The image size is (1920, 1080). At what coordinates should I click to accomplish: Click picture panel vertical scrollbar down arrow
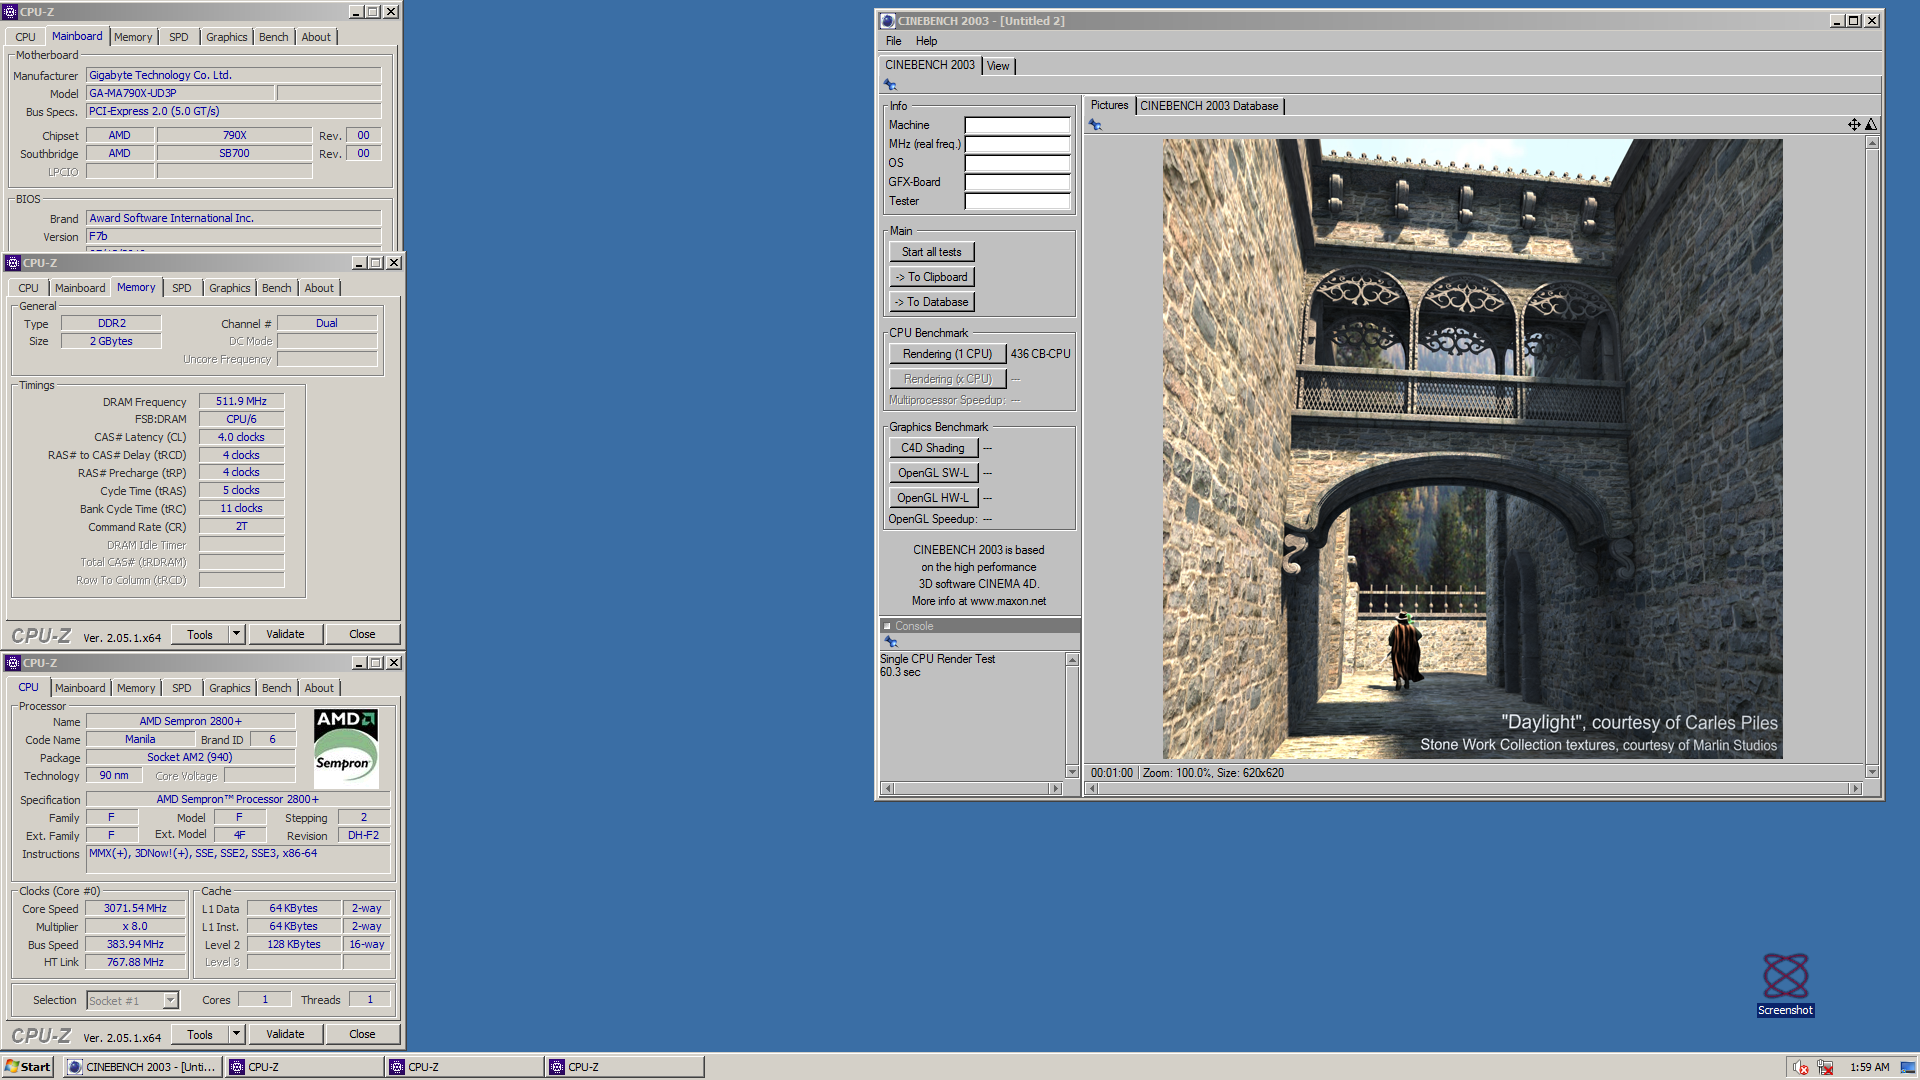[x=1872, y=772]
